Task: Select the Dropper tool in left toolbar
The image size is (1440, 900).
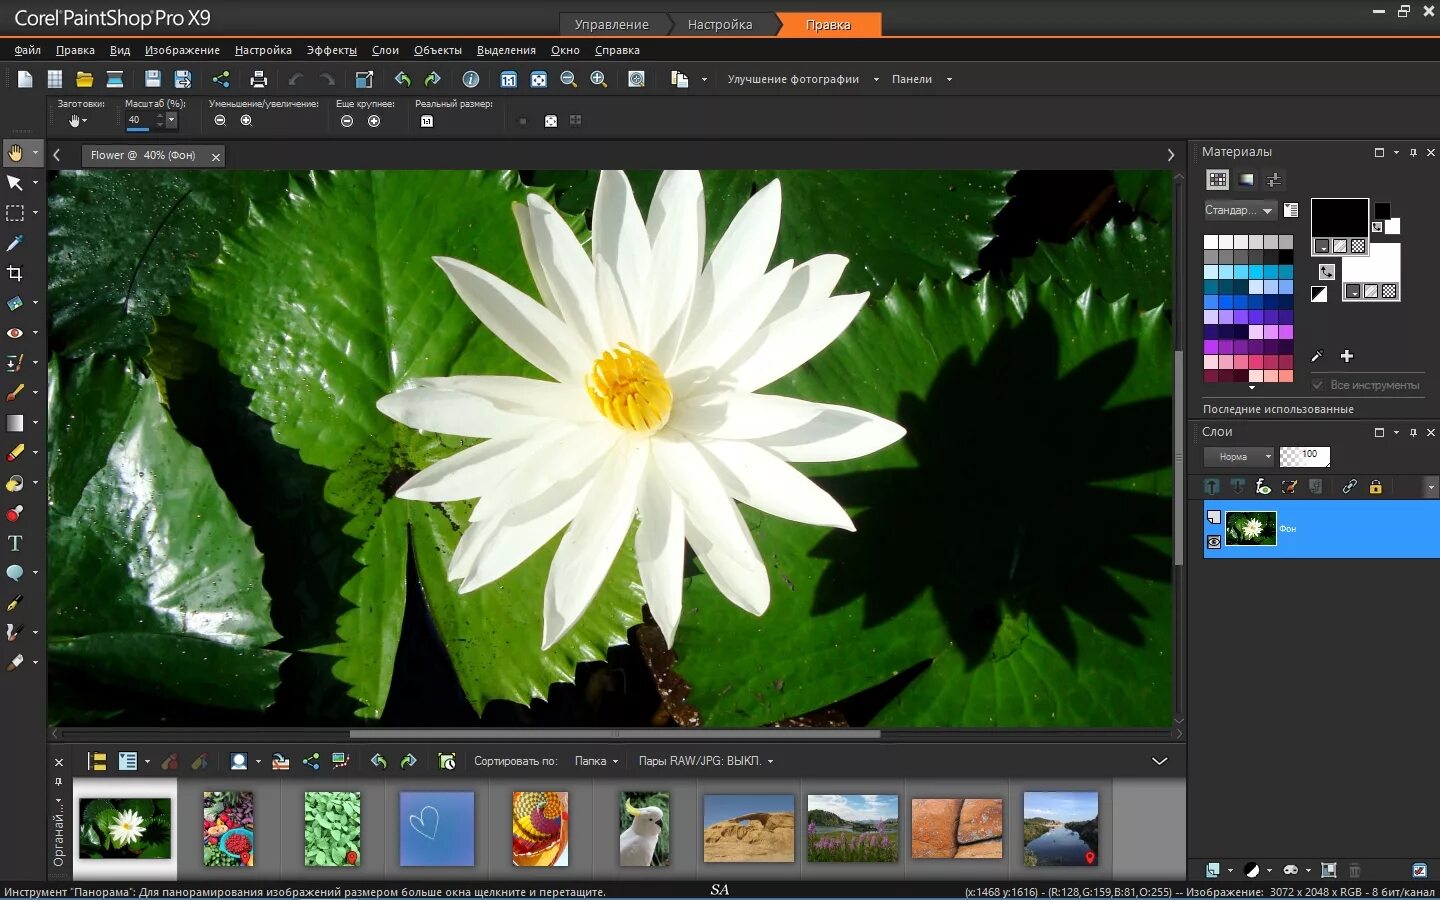Action: 15,243
